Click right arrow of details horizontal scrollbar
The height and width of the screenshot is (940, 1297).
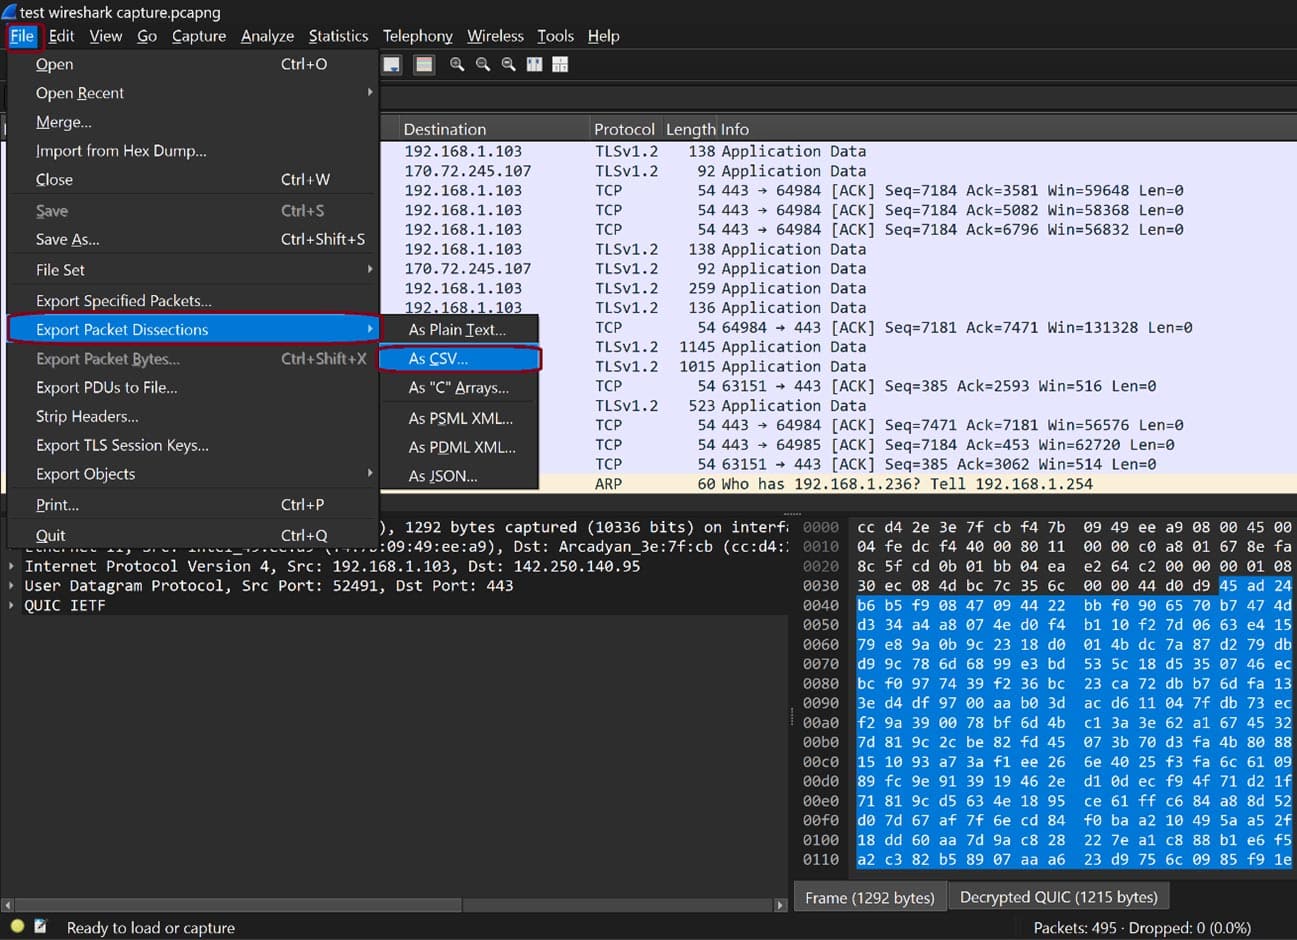pos(780,905)
